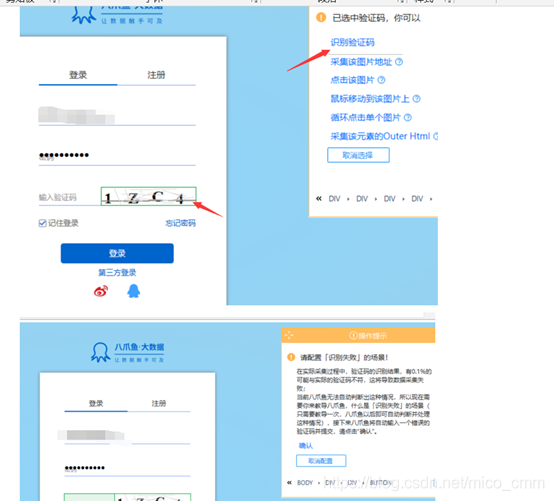This screenshot has width=554, height=501.
Task: Click help icon beside 采集该图片地址
Action: (x=399, y=62)
